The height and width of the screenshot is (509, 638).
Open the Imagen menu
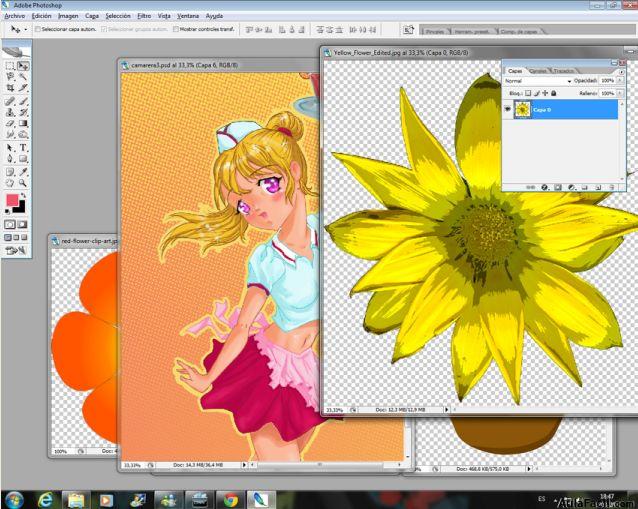click(x=68, y=16)
